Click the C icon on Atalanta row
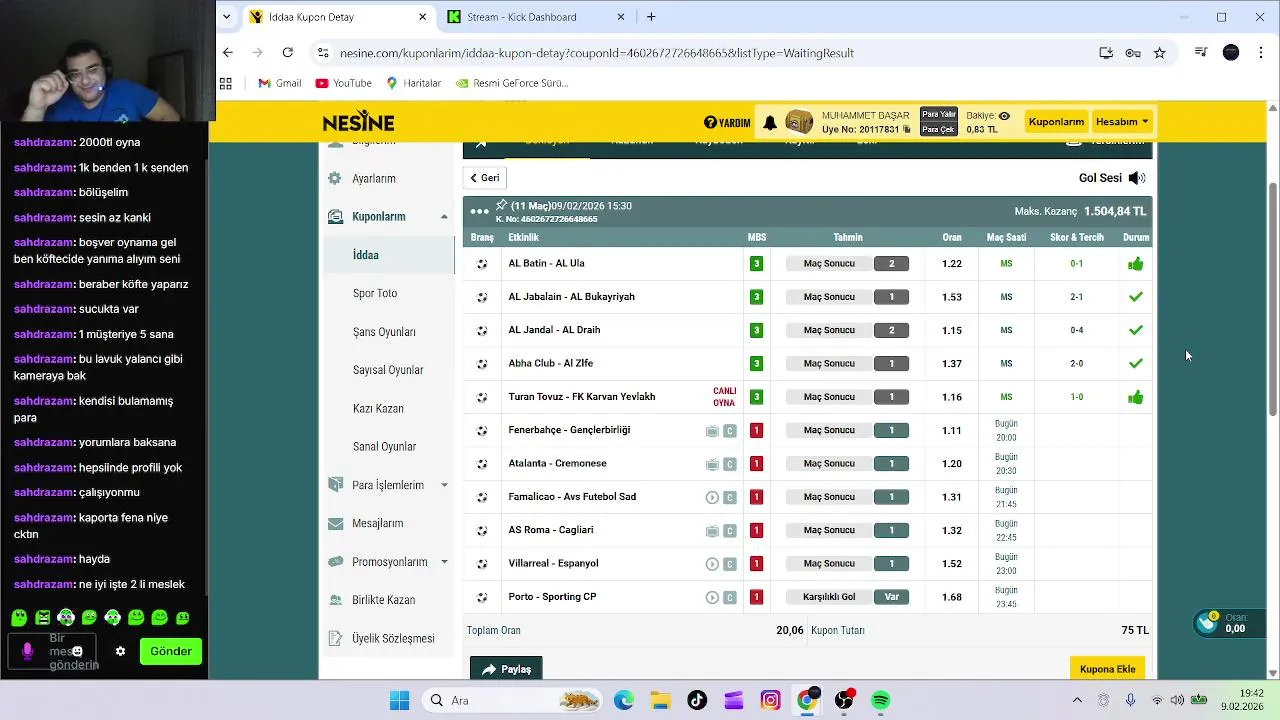 730,464
